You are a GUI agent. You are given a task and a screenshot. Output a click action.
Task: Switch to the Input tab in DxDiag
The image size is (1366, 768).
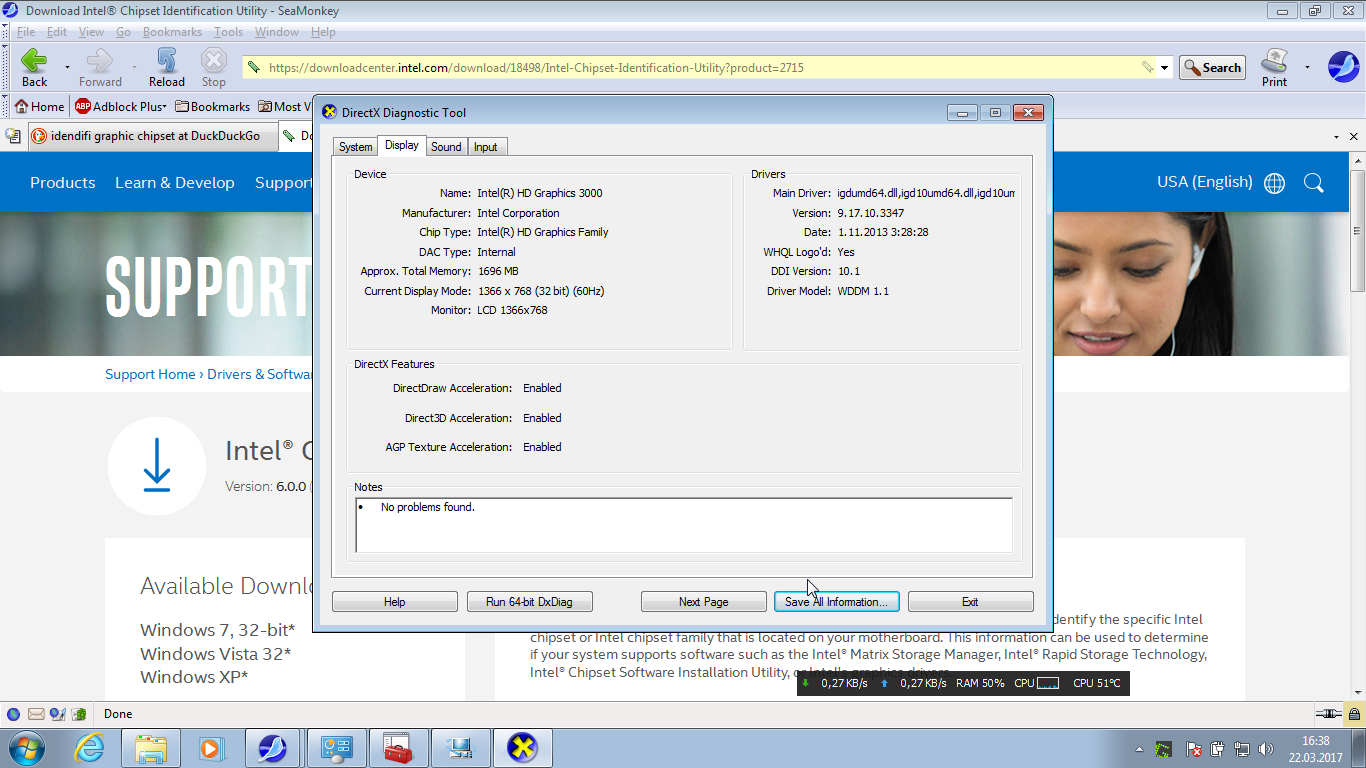(x=486, y=147)
